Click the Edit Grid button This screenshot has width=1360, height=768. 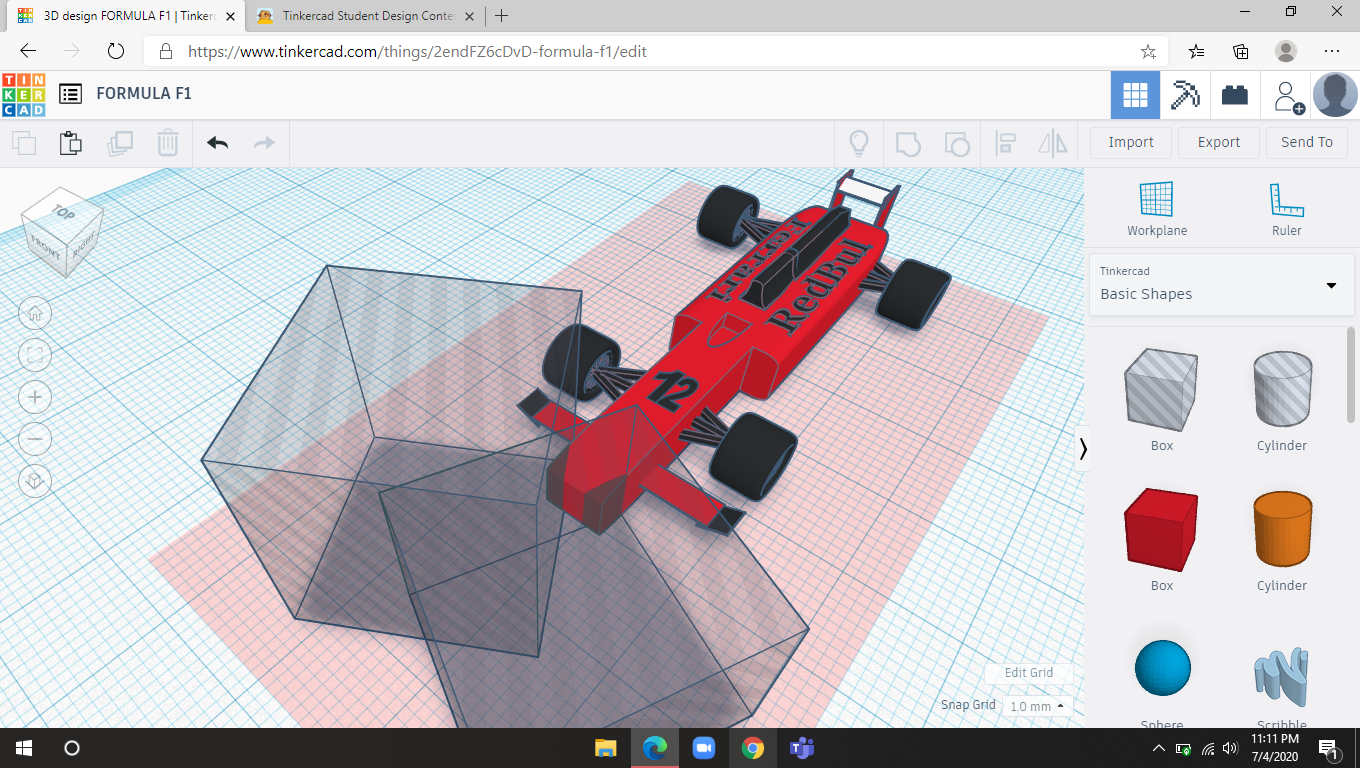pos(1028,673)
